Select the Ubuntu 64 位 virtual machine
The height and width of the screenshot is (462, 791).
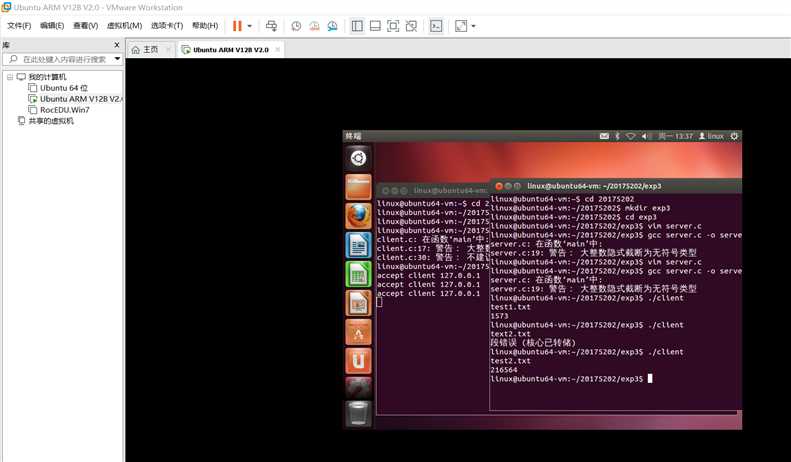pyautogui.click(x=64, y=88)
